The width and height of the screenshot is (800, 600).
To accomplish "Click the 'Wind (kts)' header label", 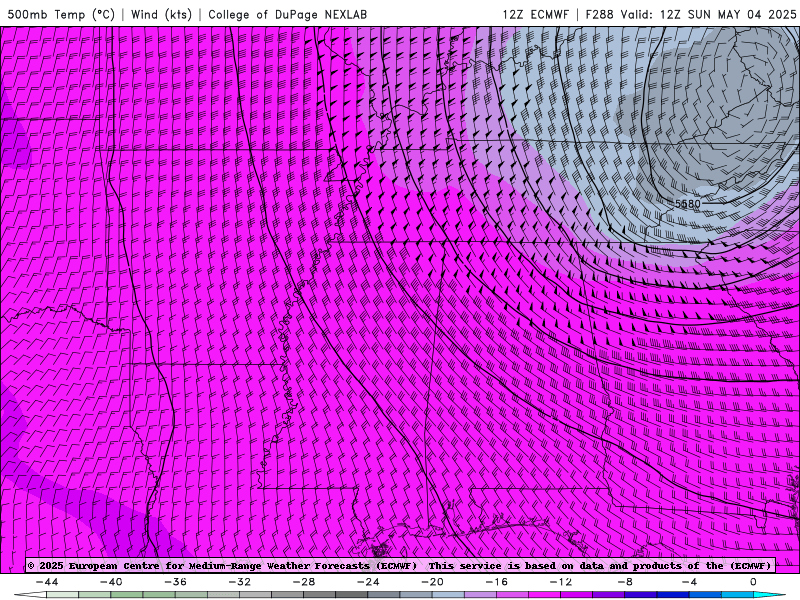I will [x=161, y=14].
